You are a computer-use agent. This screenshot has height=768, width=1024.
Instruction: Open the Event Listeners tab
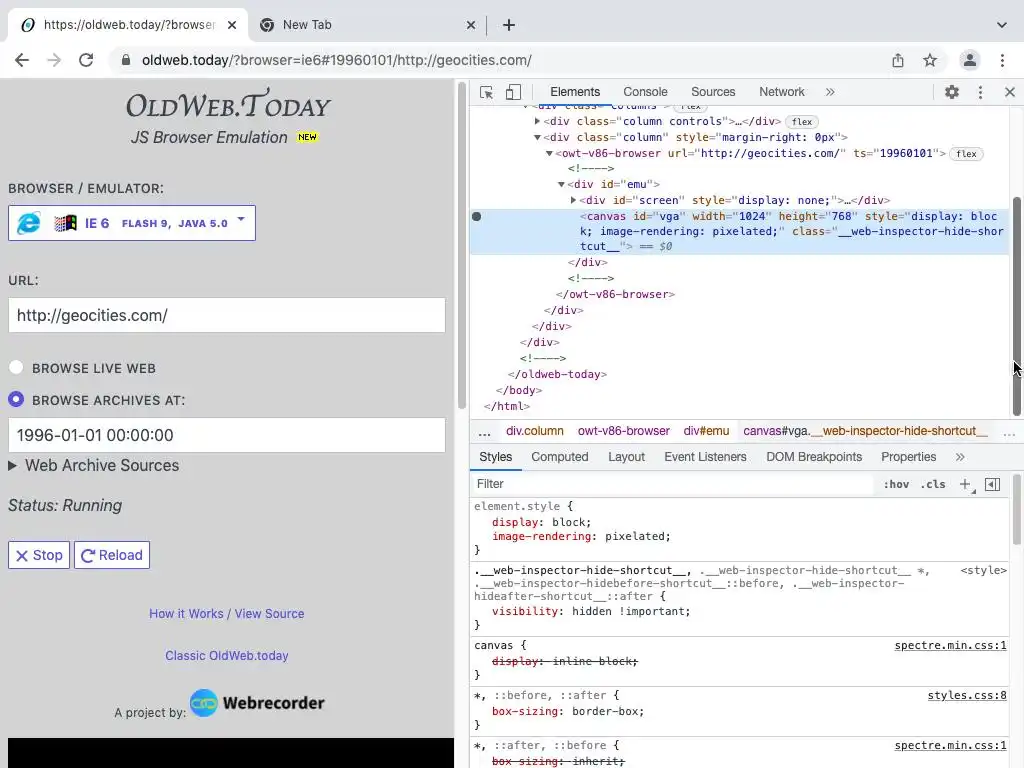point(705,457)
